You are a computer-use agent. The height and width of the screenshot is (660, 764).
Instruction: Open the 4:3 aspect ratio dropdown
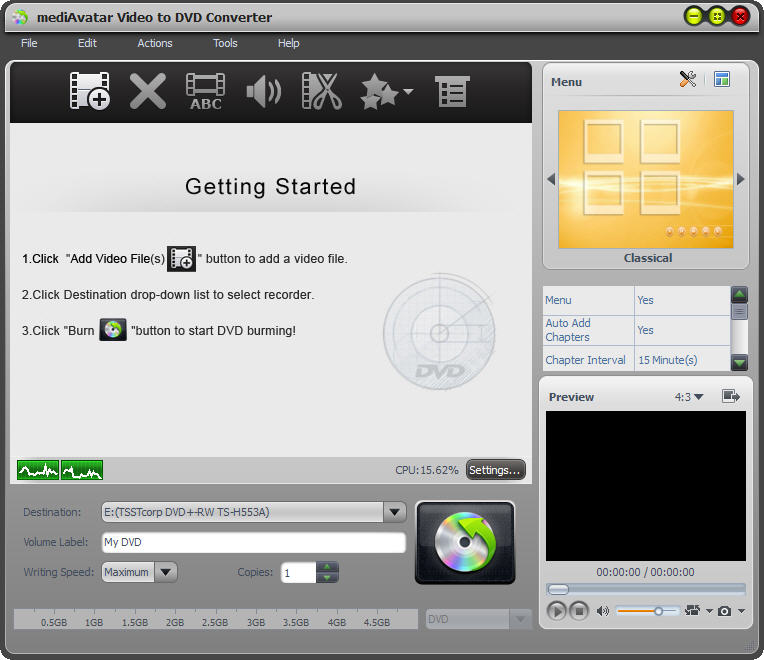pos(689,397)
